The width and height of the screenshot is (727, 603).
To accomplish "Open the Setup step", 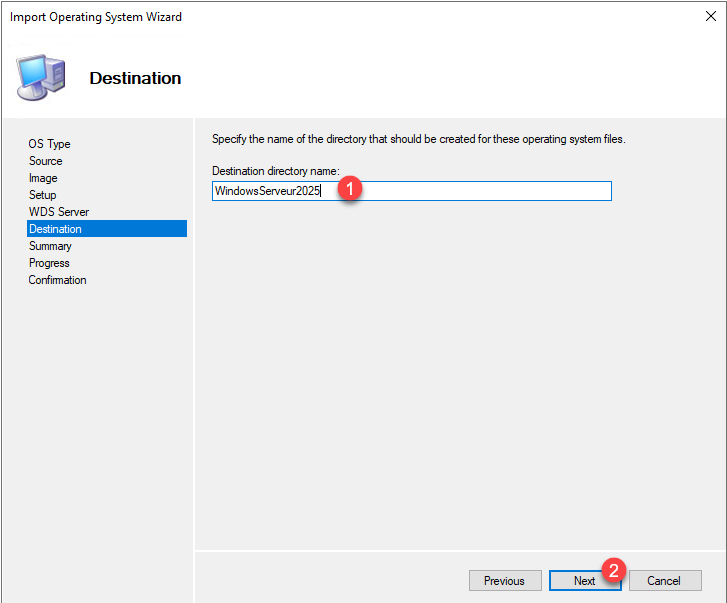I will tap(42, 195).
